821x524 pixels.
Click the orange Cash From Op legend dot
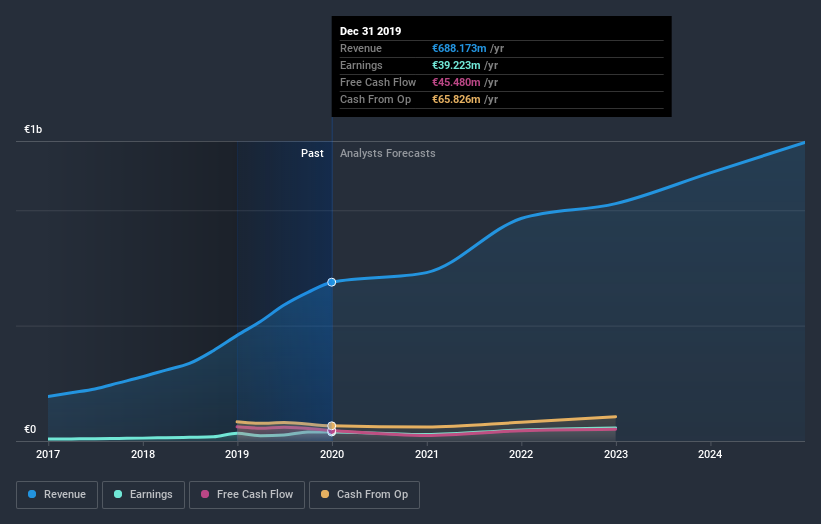(325, 494)
